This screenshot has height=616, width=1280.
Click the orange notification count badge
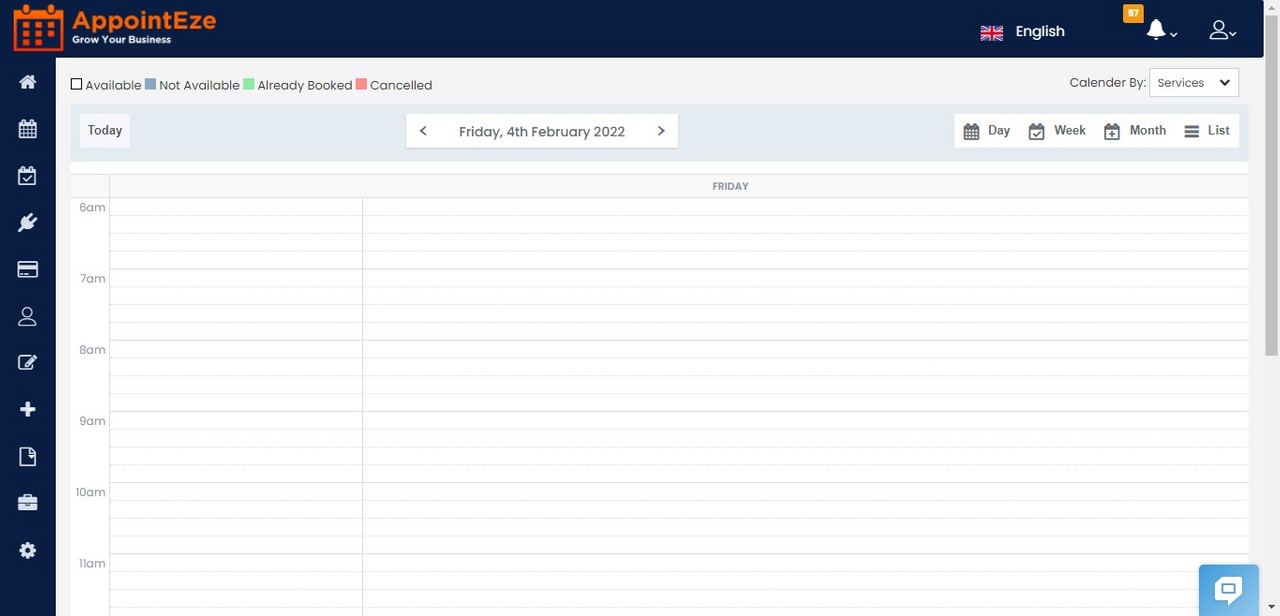(1133, 13)
